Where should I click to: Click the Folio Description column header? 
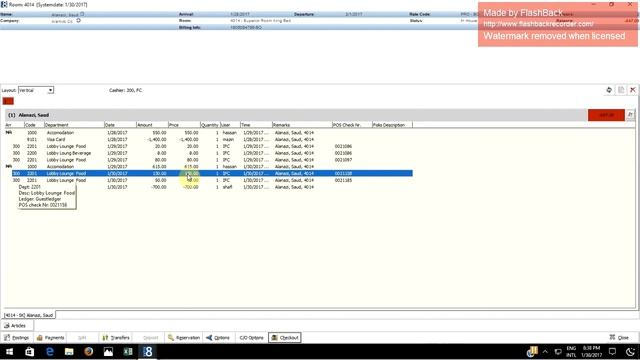click(x=392, y=125)
